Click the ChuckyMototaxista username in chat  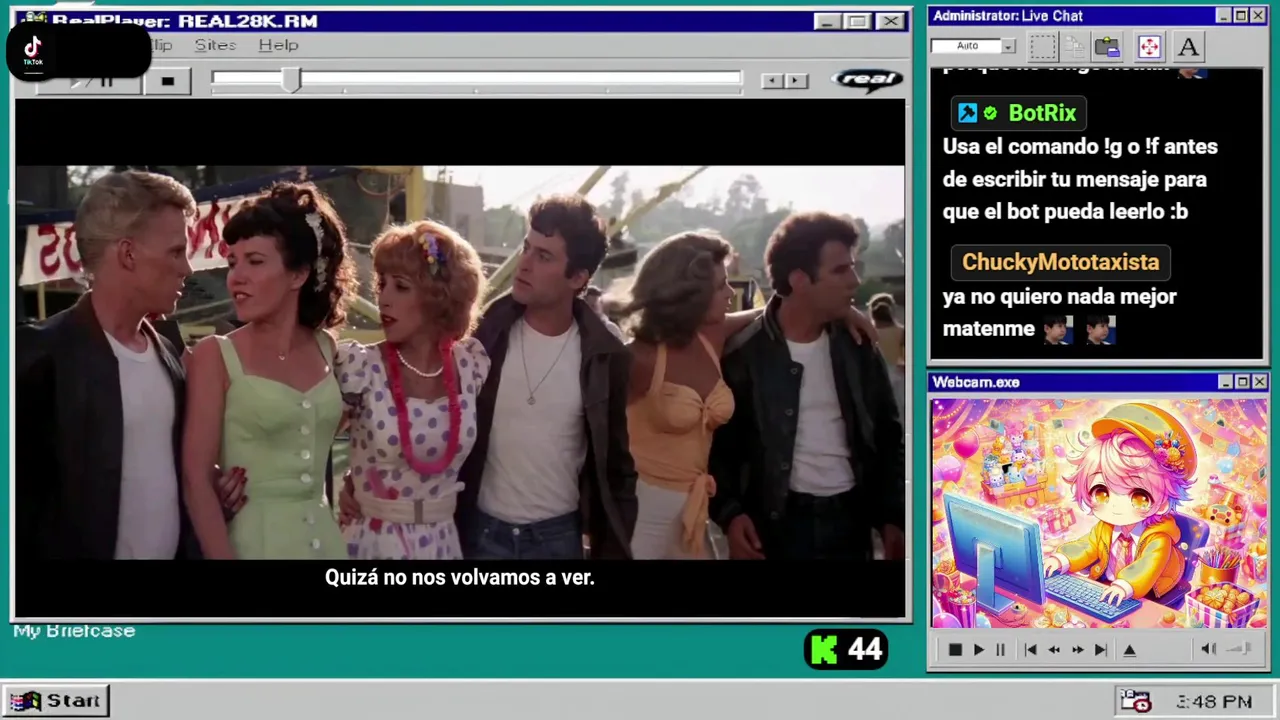(1060, 262)
